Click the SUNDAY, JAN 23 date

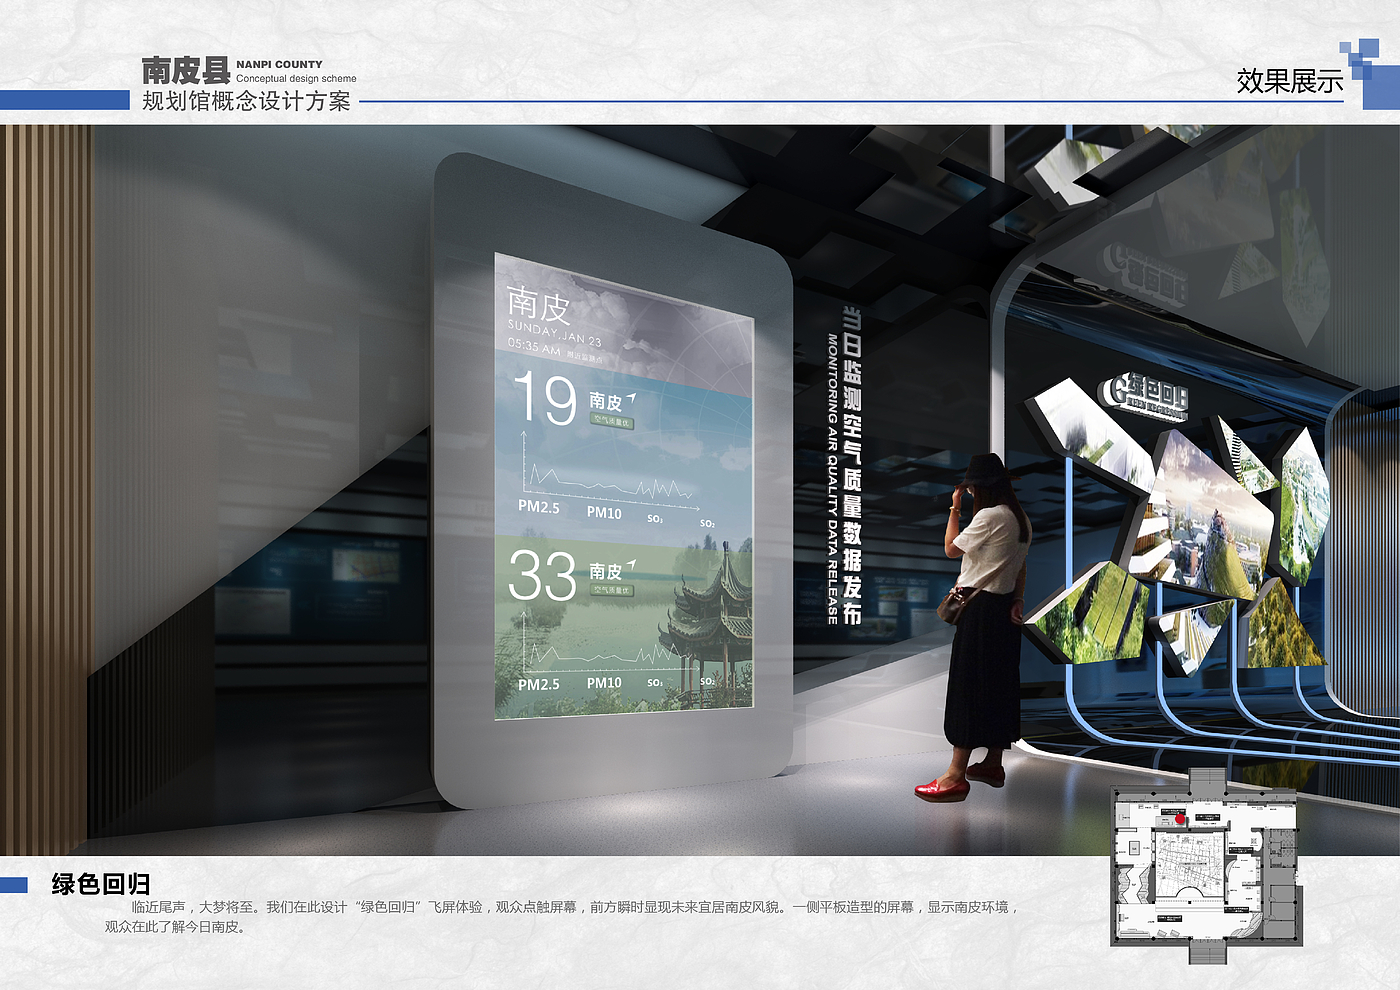coord(555,334)
